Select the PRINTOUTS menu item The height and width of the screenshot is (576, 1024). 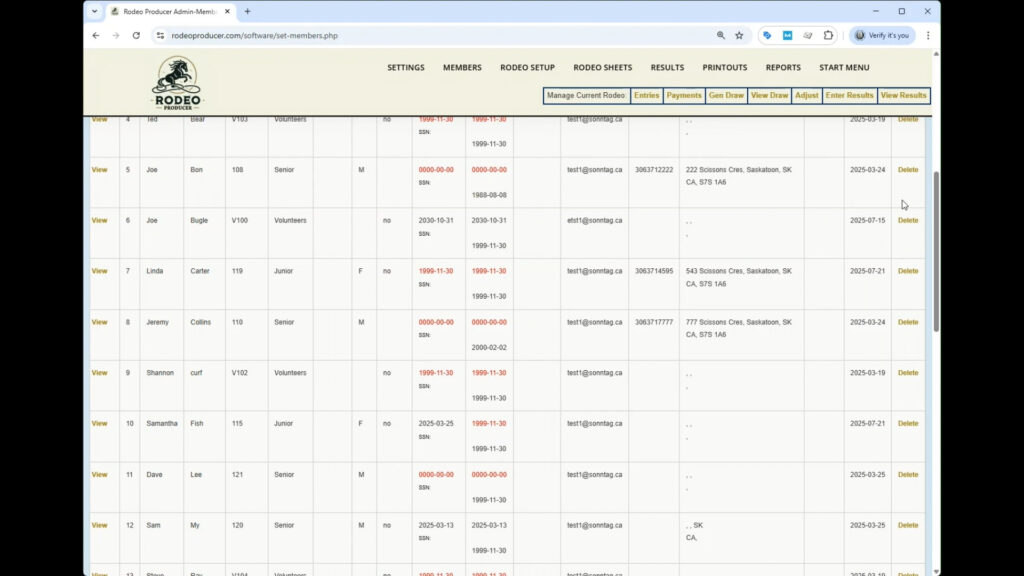pyautogui.click(x=724, y=68)
